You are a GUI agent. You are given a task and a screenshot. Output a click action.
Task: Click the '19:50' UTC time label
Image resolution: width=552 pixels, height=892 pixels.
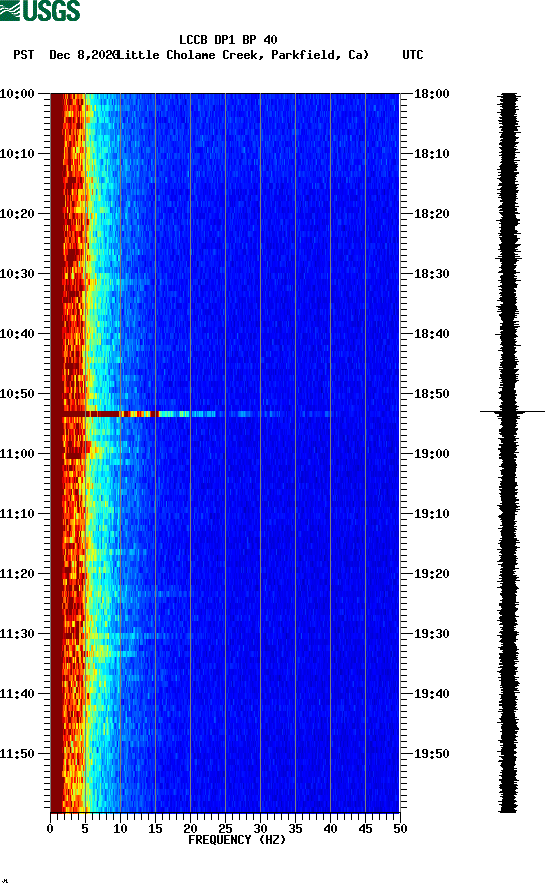(432, 754)
